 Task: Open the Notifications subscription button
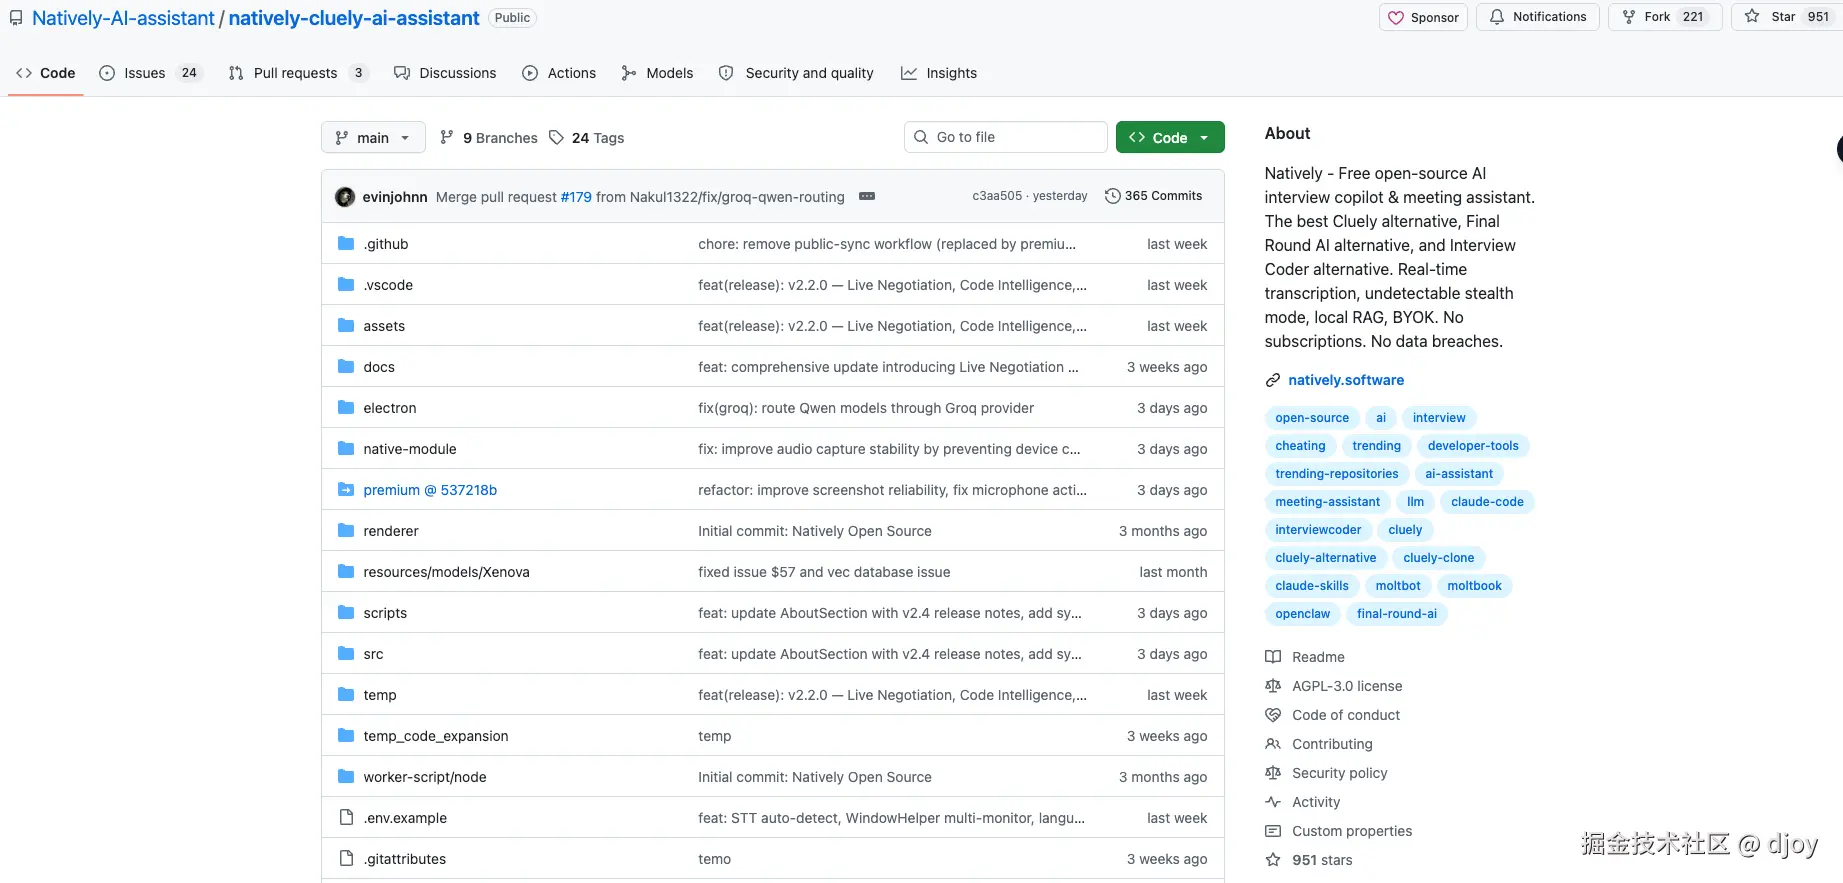[1538, 17]
